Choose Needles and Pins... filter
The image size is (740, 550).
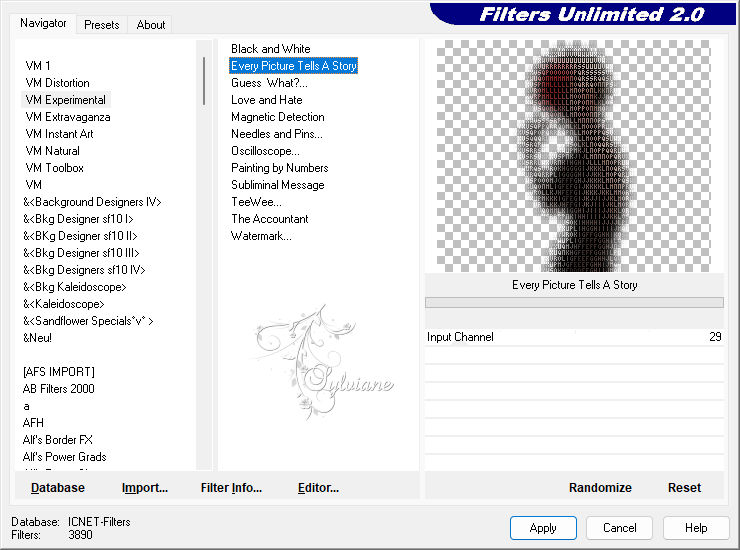click(x=277, y=134)
